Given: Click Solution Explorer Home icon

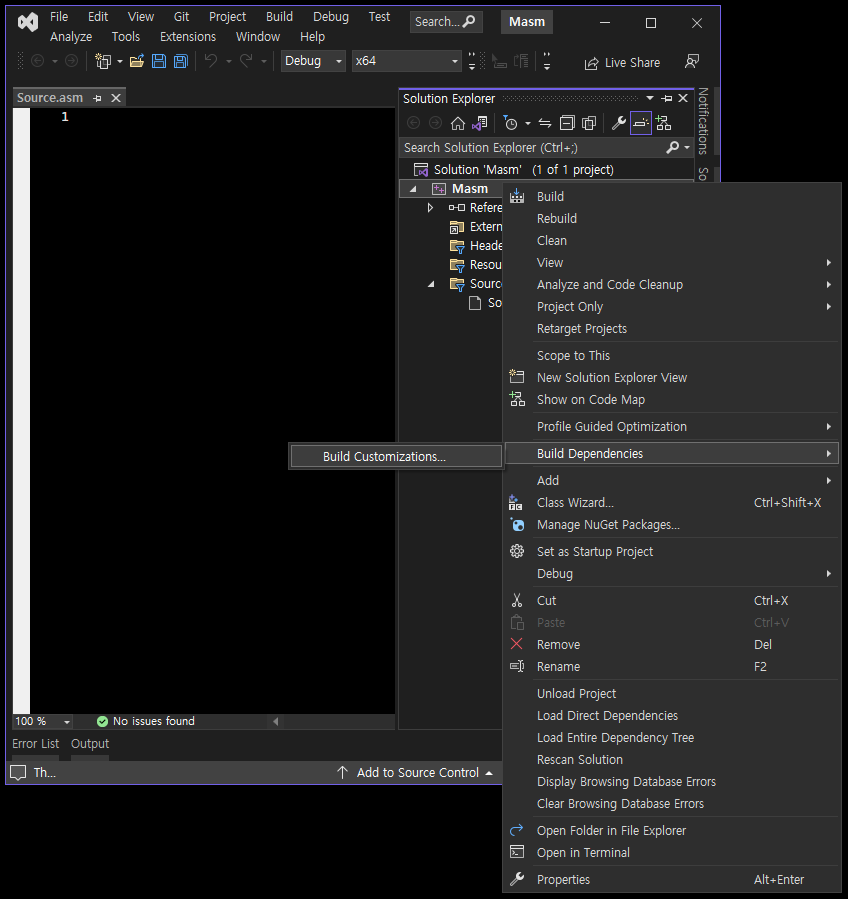Looking at the screenshot, I should click(x=458, y=123).
